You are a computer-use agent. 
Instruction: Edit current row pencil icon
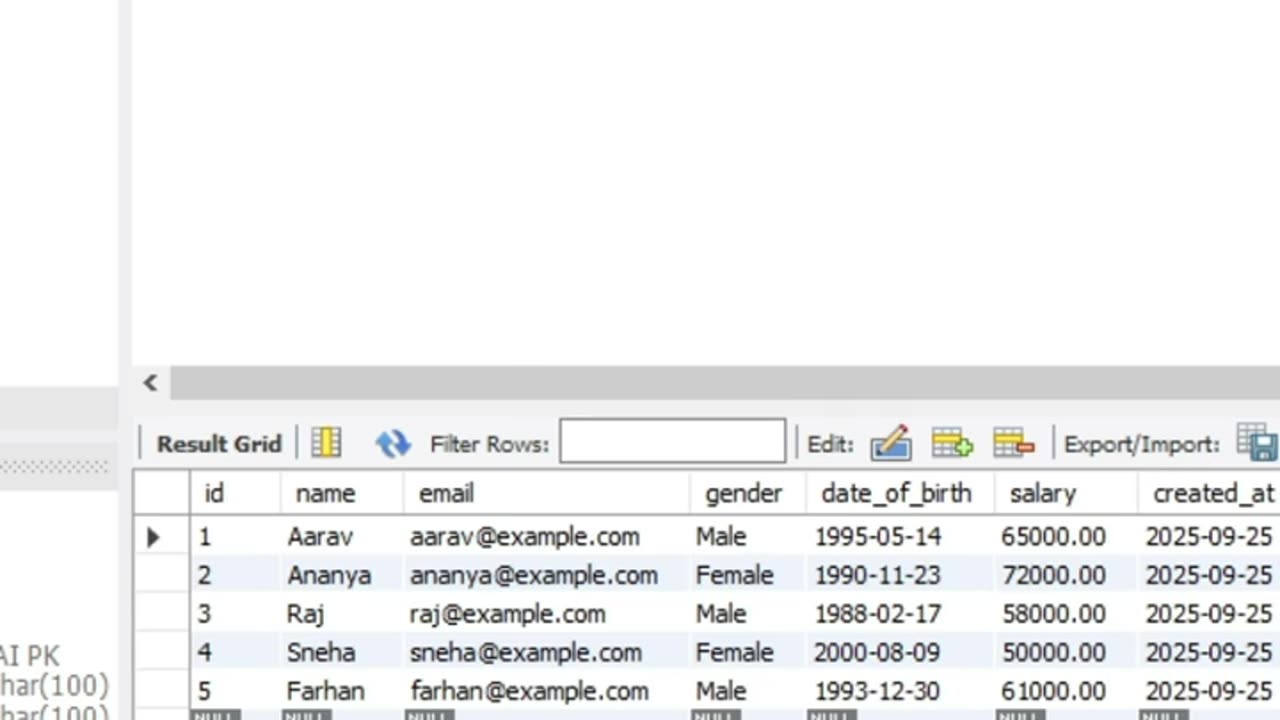point(890,443)
